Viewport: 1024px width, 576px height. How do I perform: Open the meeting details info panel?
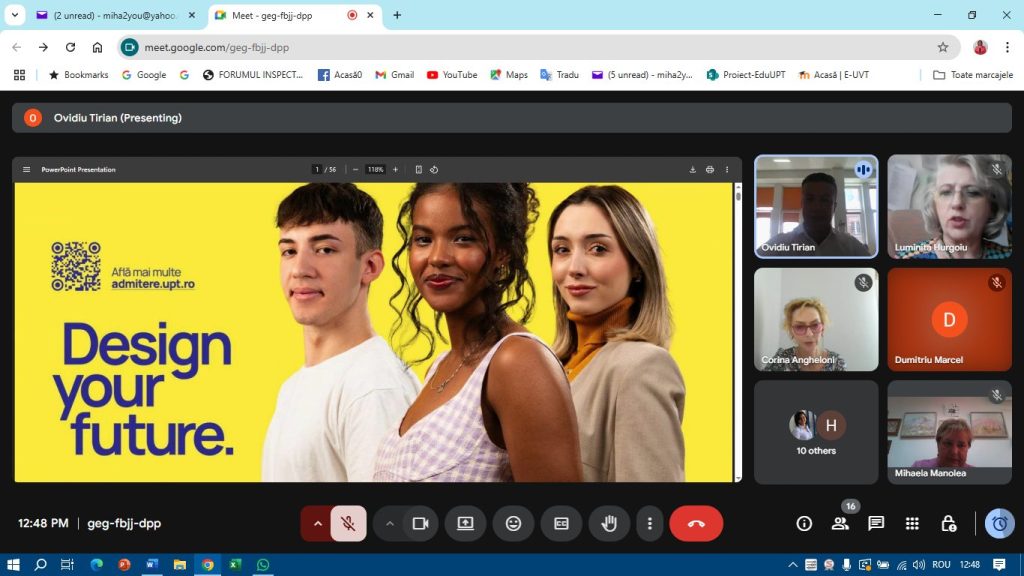[804, 523]
